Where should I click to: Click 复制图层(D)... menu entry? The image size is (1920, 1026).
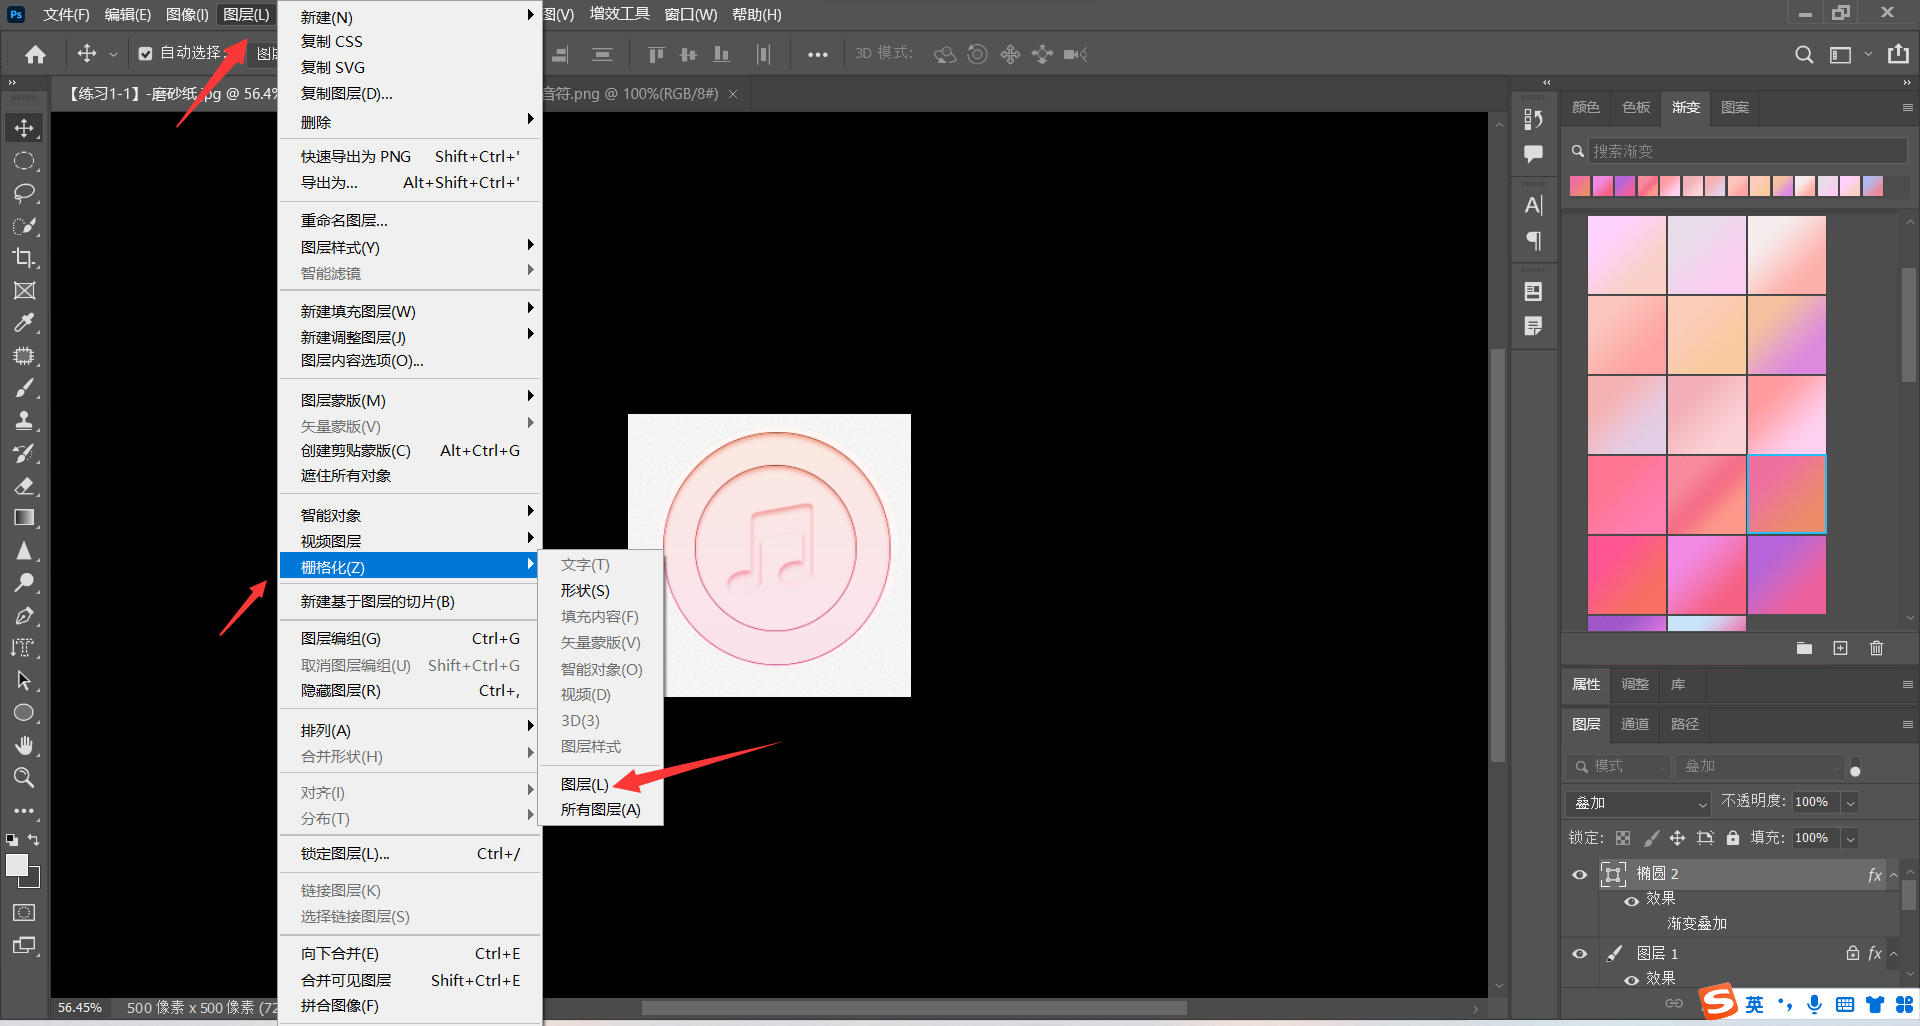tap(410, 93)
